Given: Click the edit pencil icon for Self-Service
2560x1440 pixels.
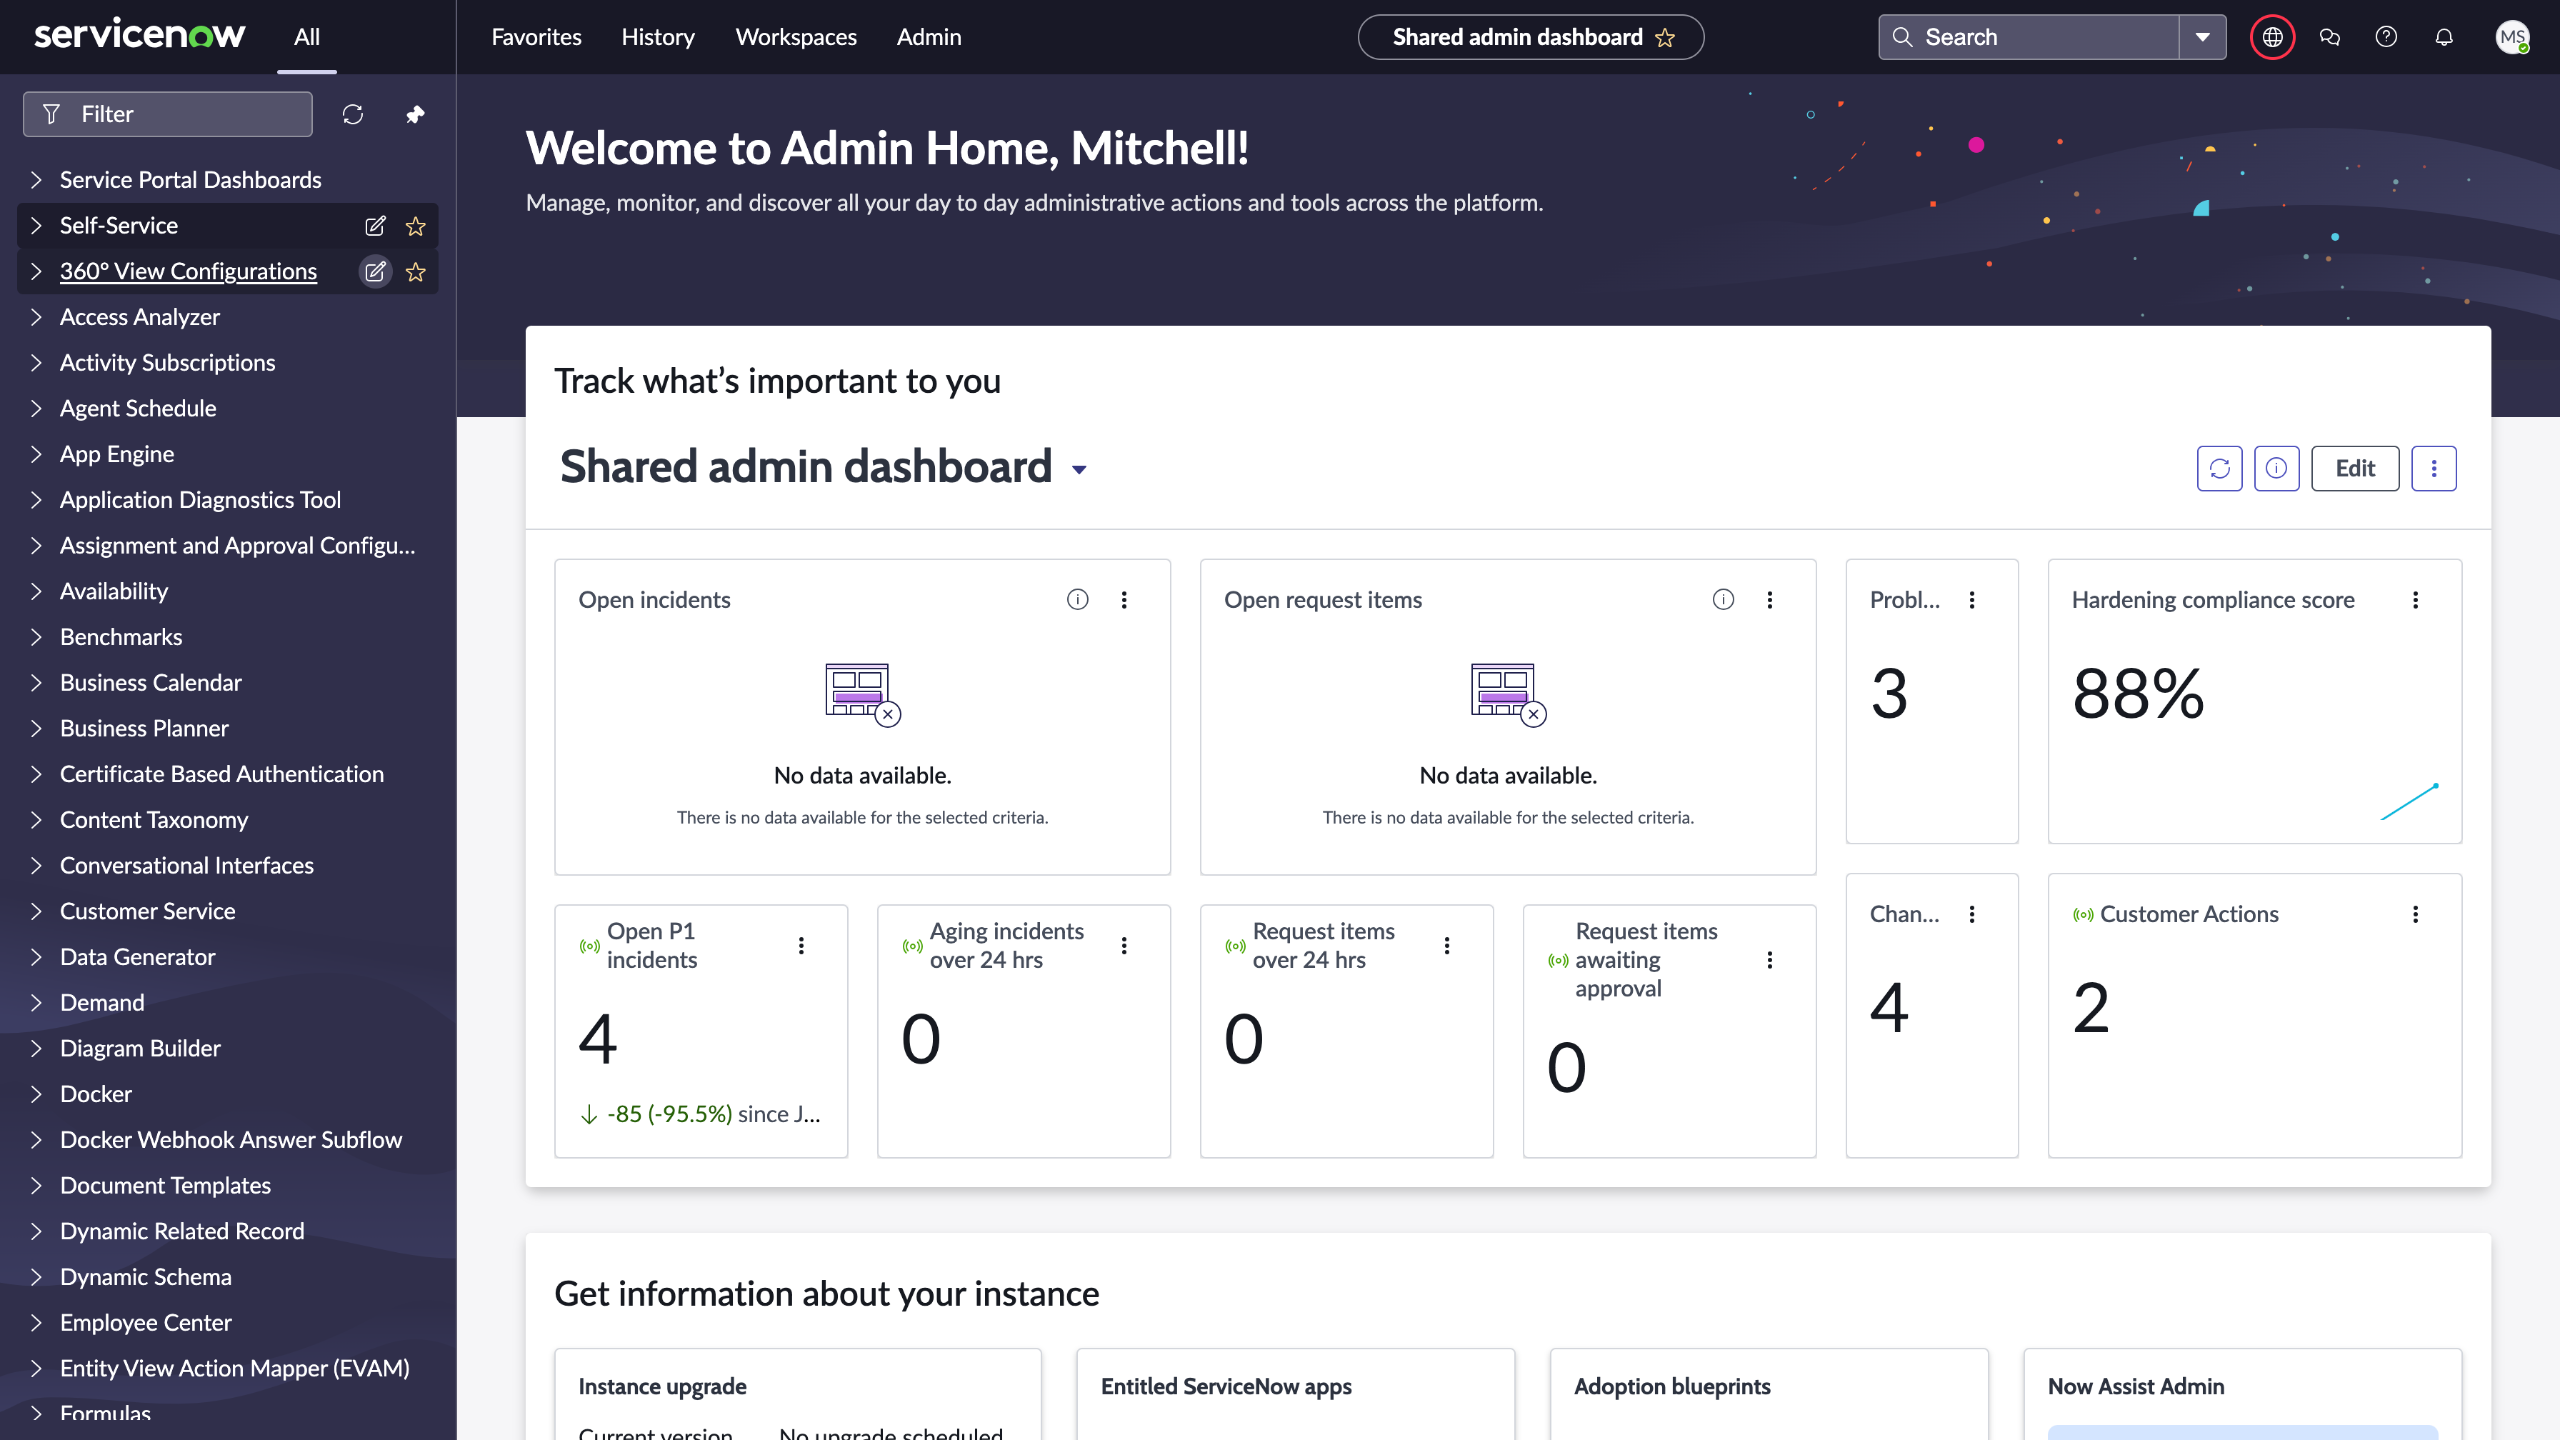Looking at the screenshot, I should (375, 226).
